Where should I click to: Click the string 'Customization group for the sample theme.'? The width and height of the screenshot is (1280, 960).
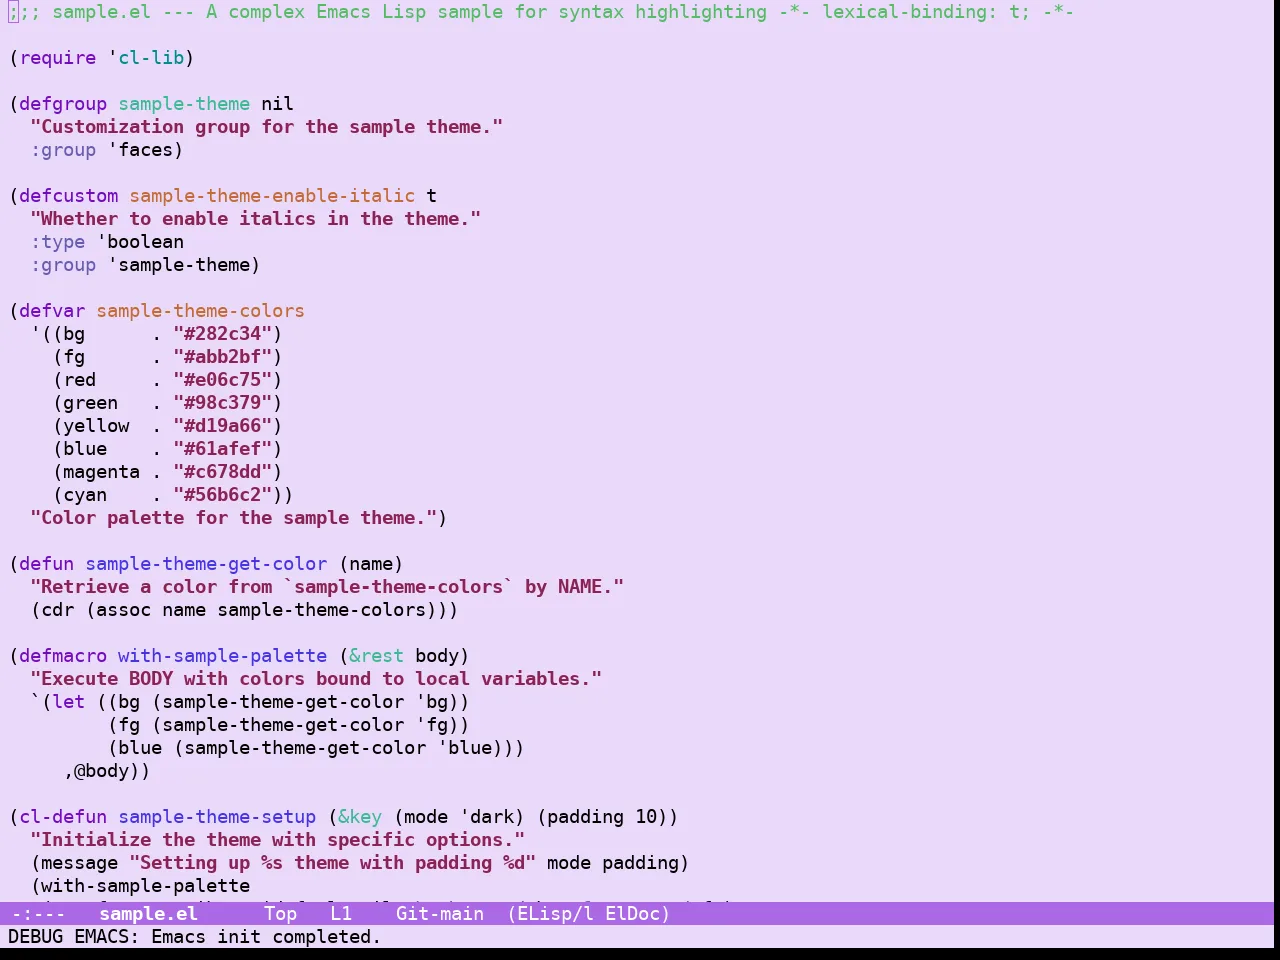click(266, 127)
